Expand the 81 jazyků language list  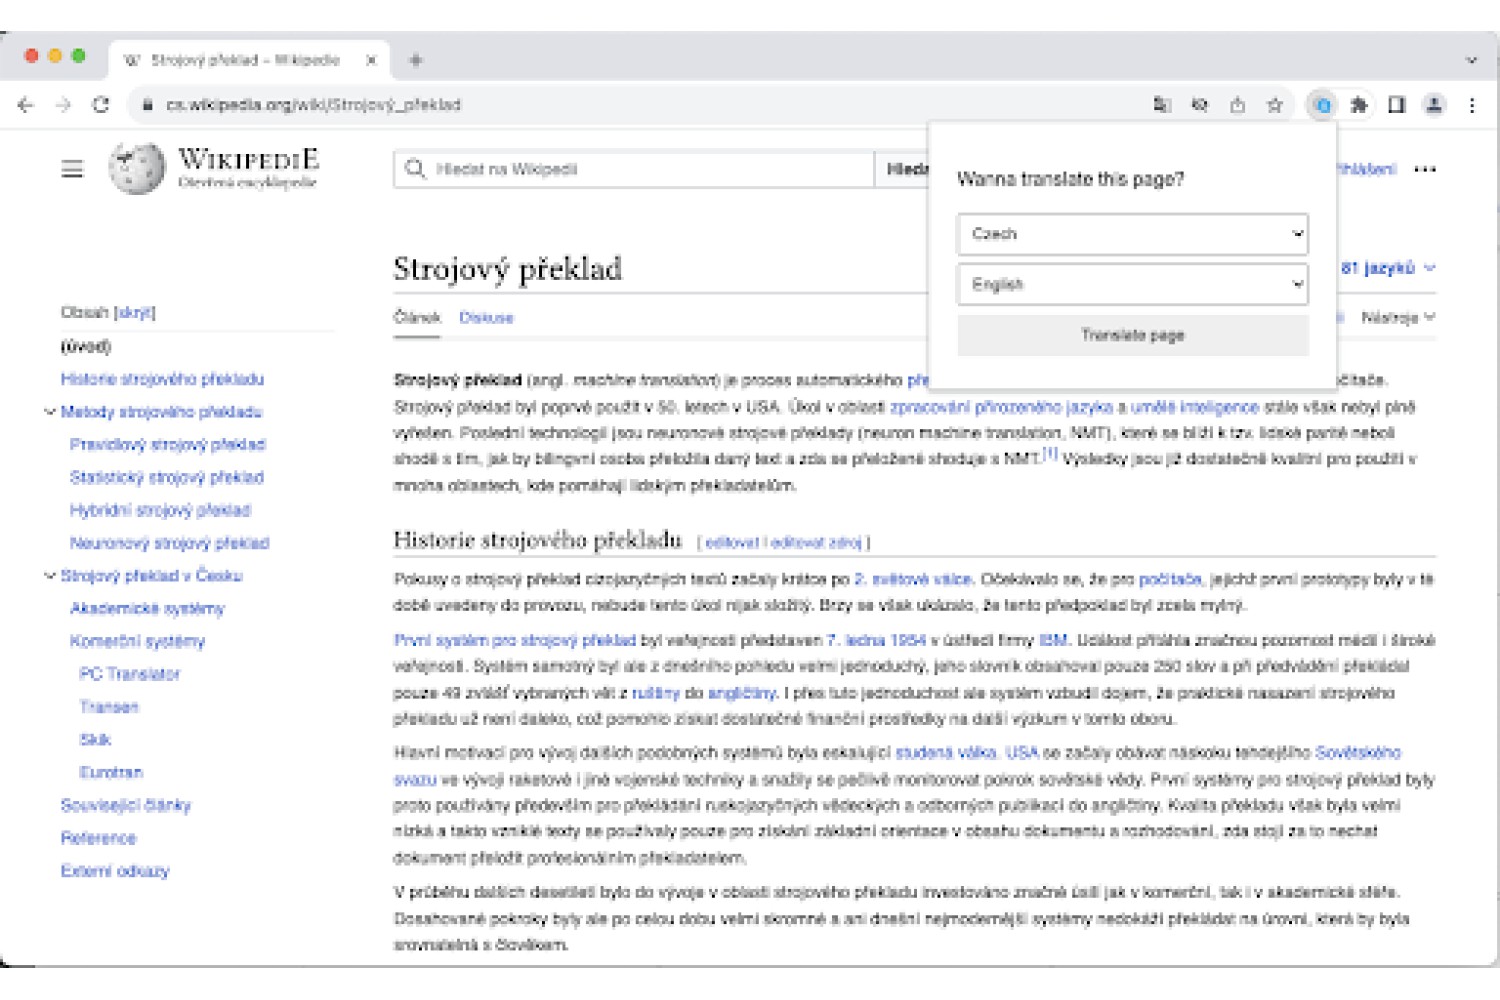point(1388,268)
